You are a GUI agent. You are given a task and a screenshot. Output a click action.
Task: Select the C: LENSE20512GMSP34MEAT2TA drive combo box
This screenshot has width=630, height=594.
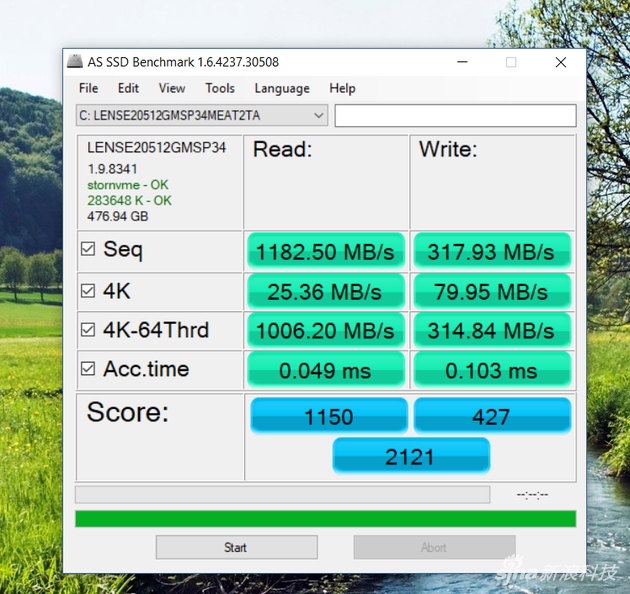202,116
